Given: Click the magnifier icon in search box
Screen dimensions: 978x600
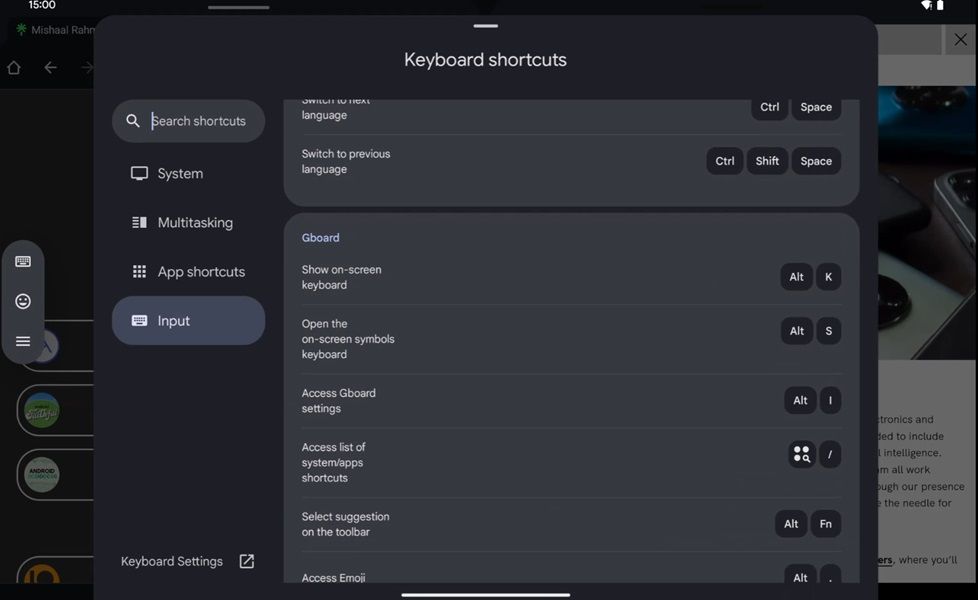Looking at the screenshot, I should pyautogui.click(x=133, y=121).
